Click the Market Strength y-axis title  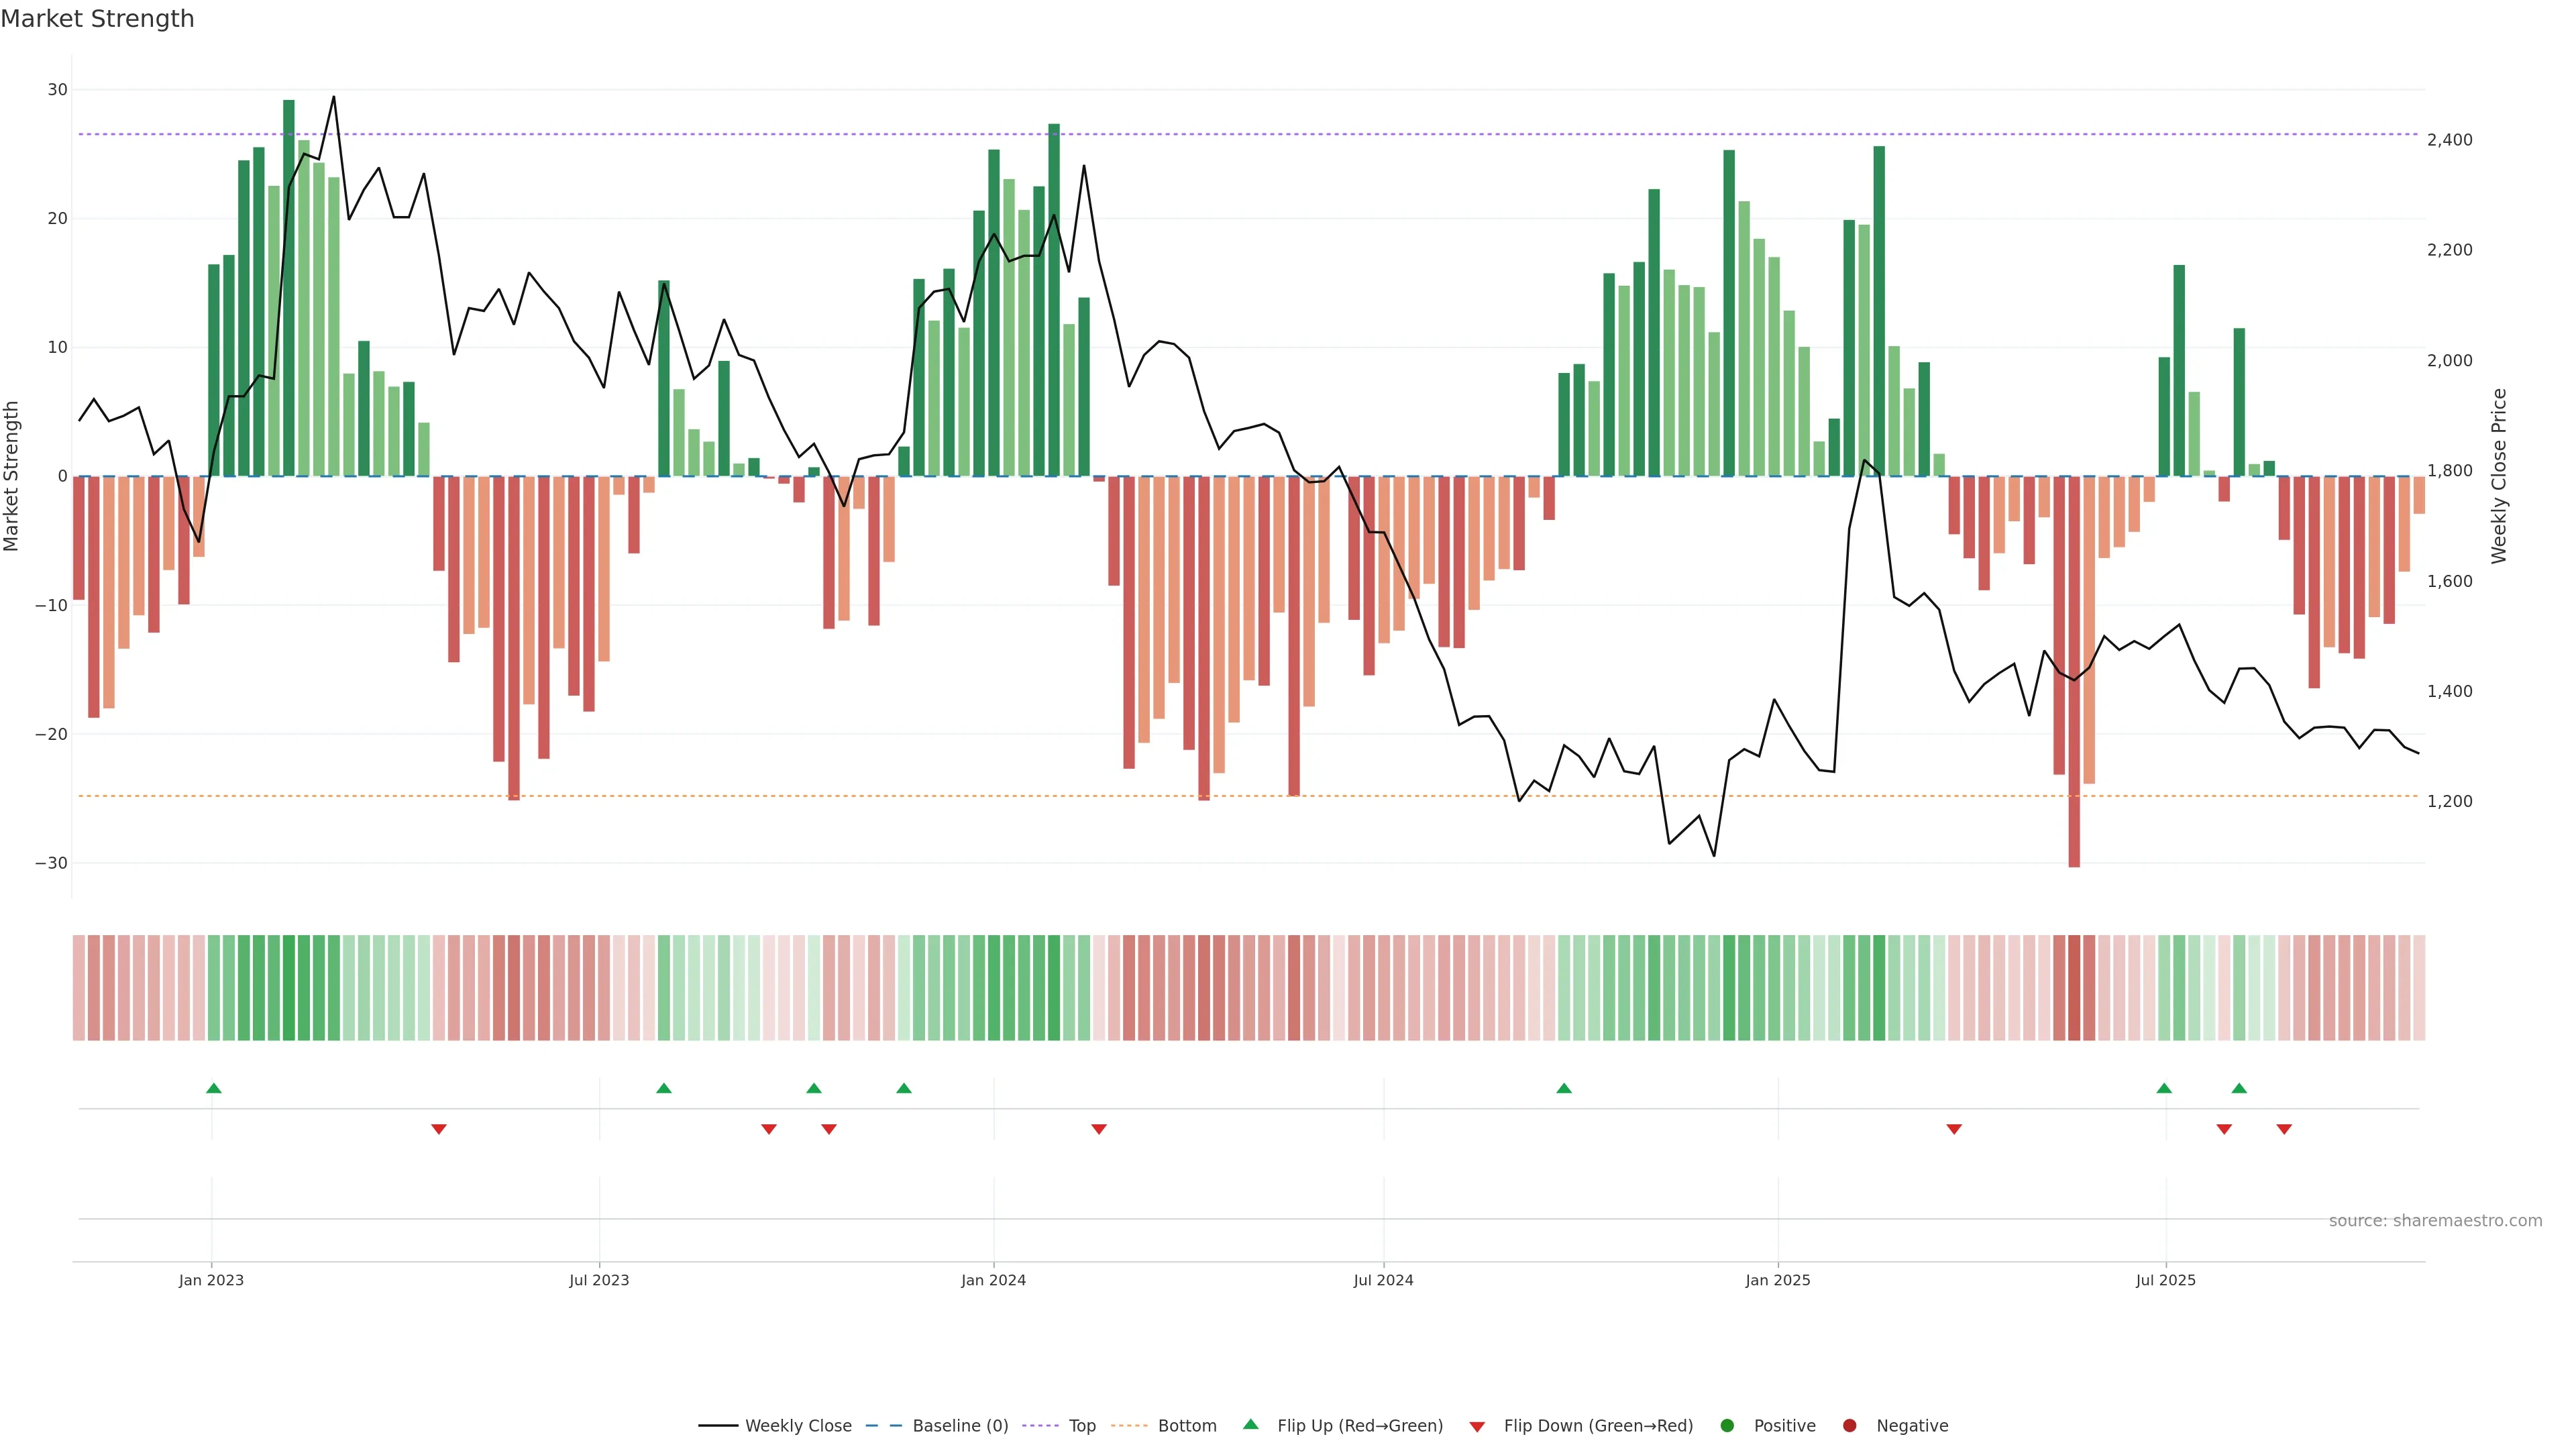coord(12,476)
